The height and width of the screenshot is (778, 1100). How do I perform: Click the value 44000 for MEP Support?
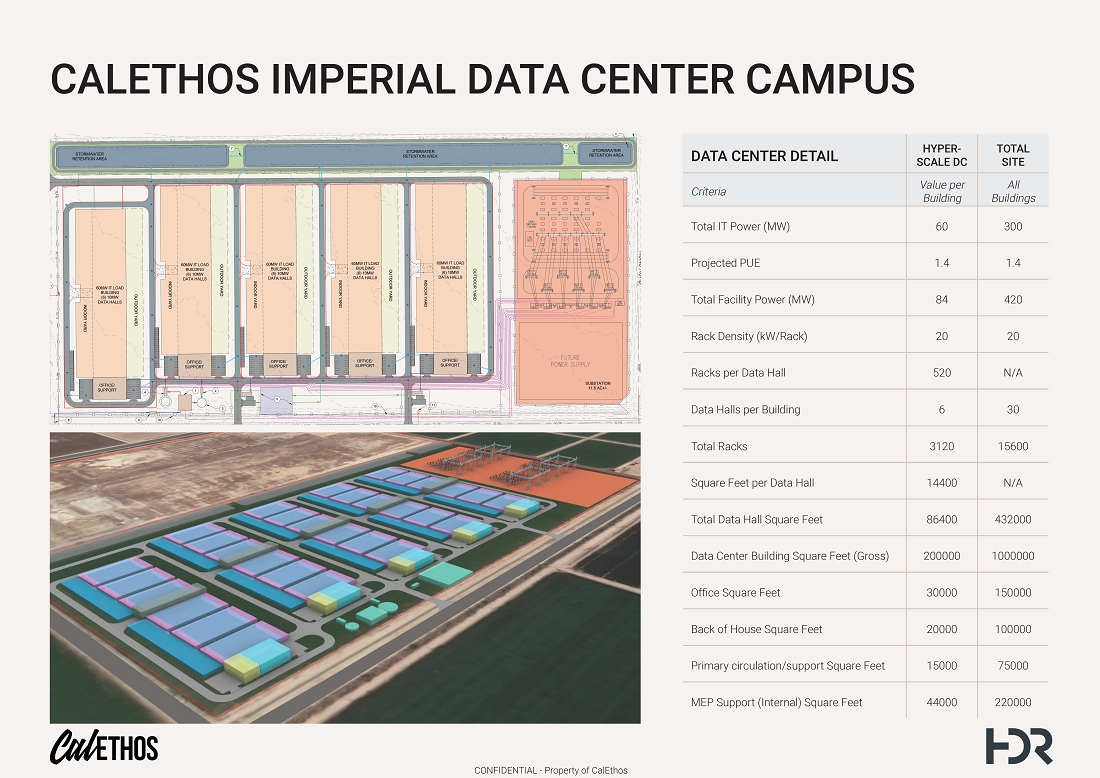click(941, 702)
